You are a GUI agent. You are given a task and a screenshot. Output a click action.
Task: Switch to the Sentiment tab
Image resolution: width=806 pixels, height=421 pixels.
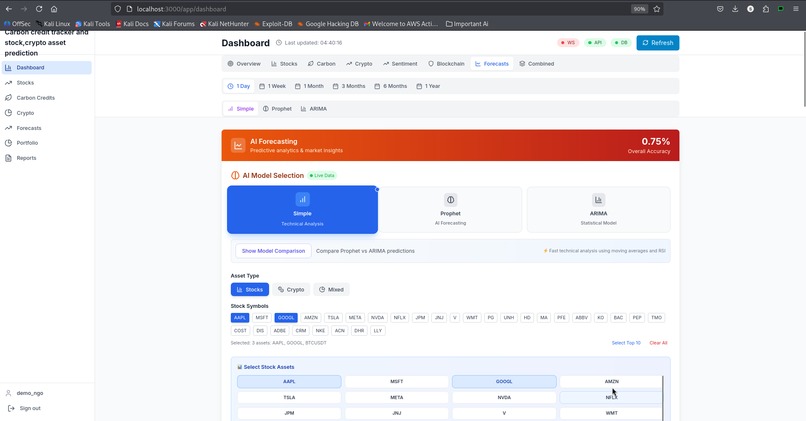tap(400, 64)
